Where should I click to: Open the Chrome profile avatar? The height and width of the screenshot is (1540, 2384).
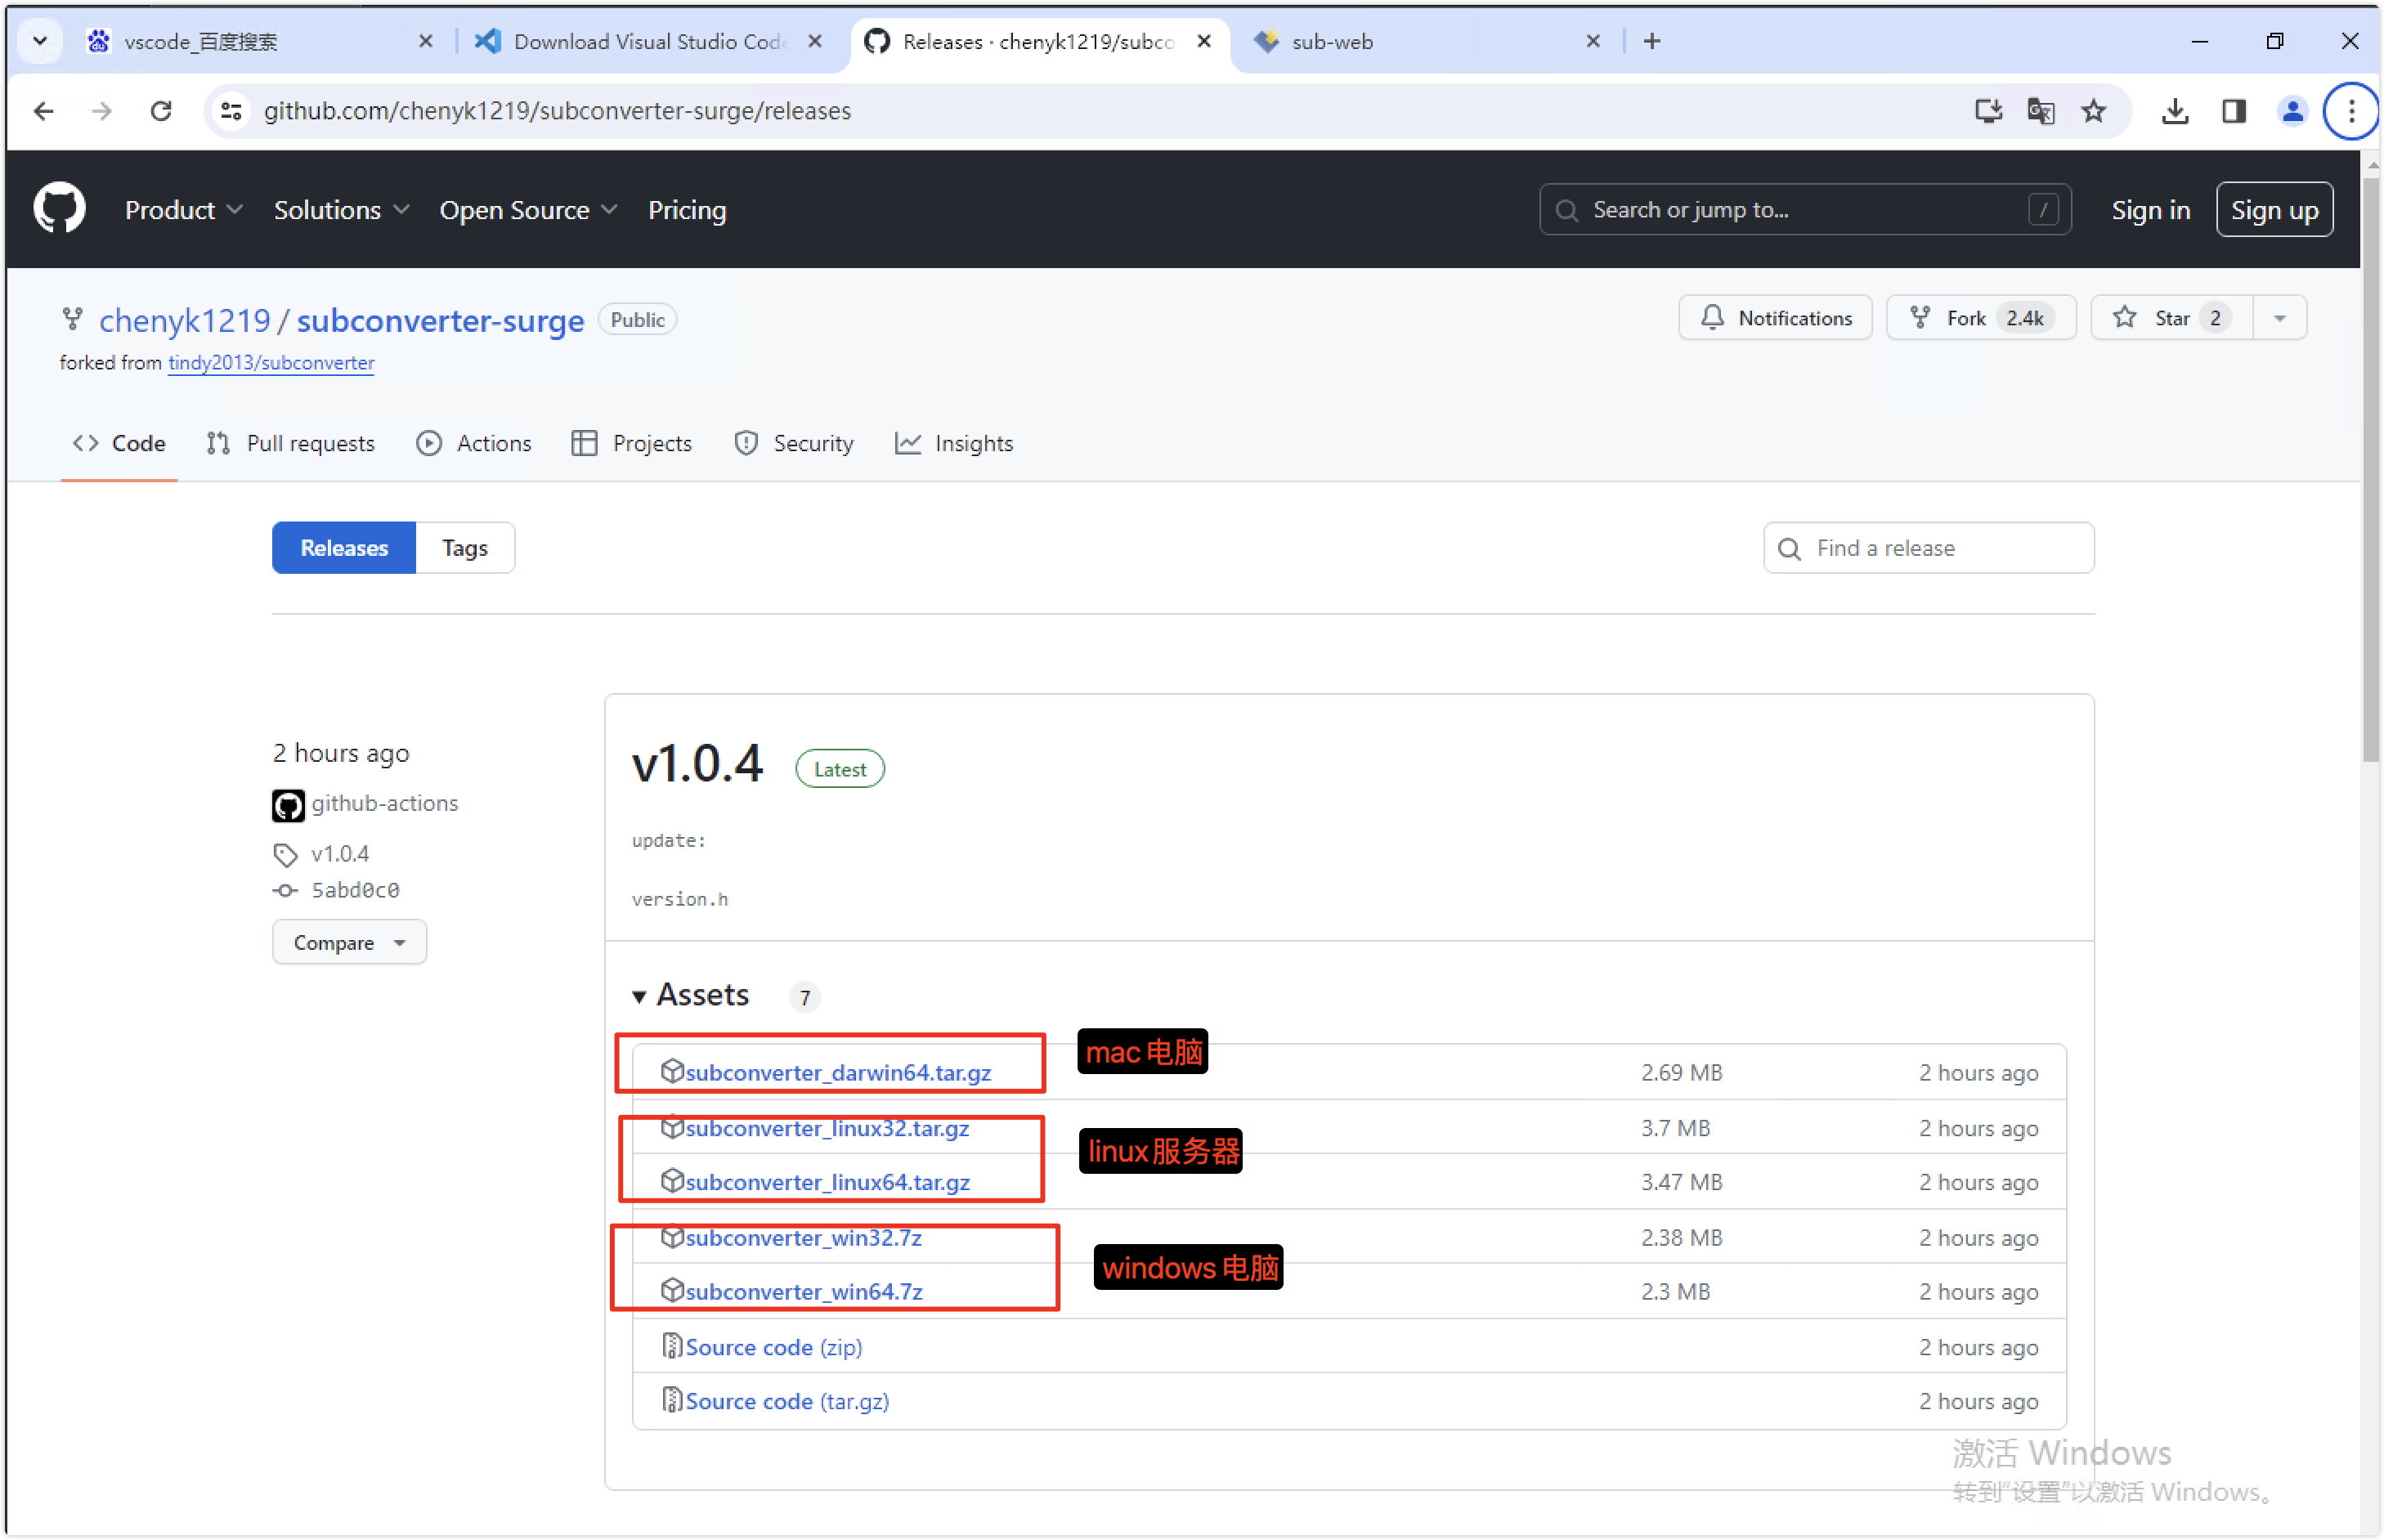[x=2292, y=111]
